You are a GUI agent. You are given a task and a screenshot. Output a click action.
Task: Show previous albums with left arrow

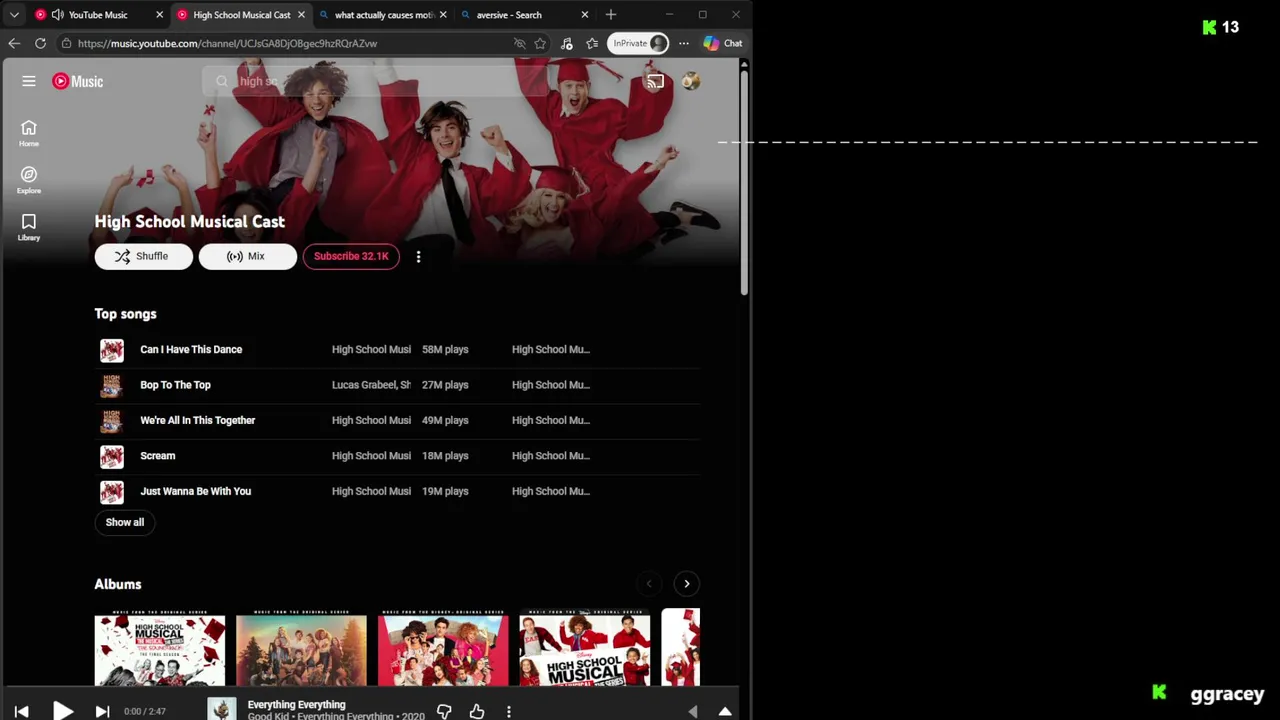[x=649, y=584]
